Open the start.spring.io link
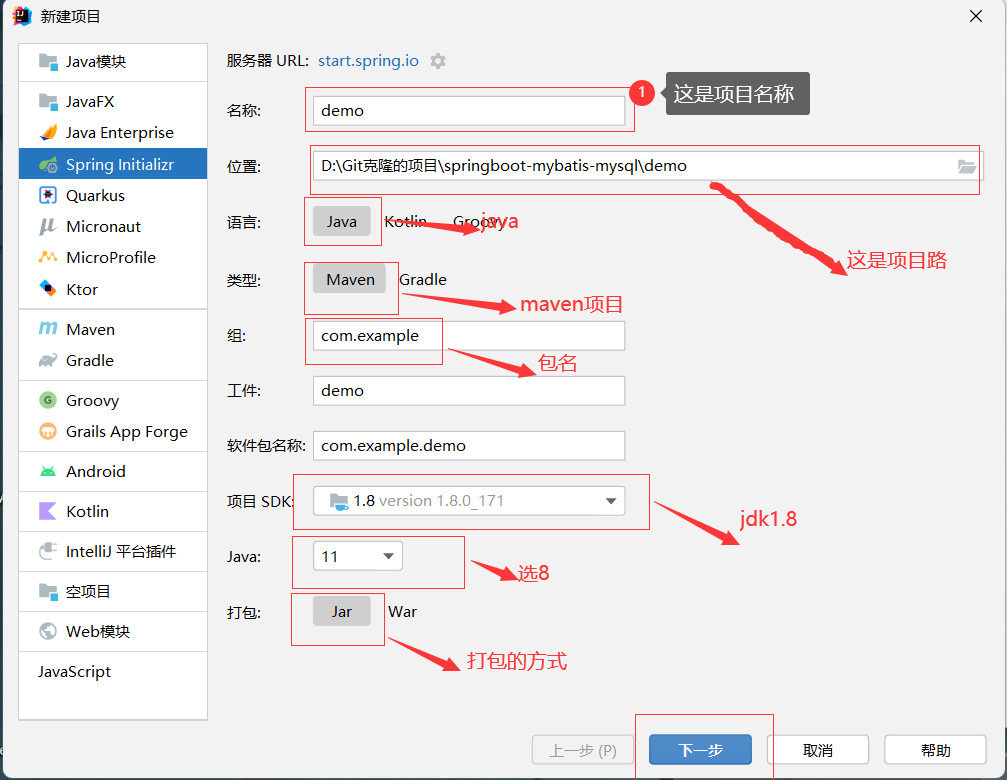The height and width of the screenshot is (780, 1007). click(368, 61)
